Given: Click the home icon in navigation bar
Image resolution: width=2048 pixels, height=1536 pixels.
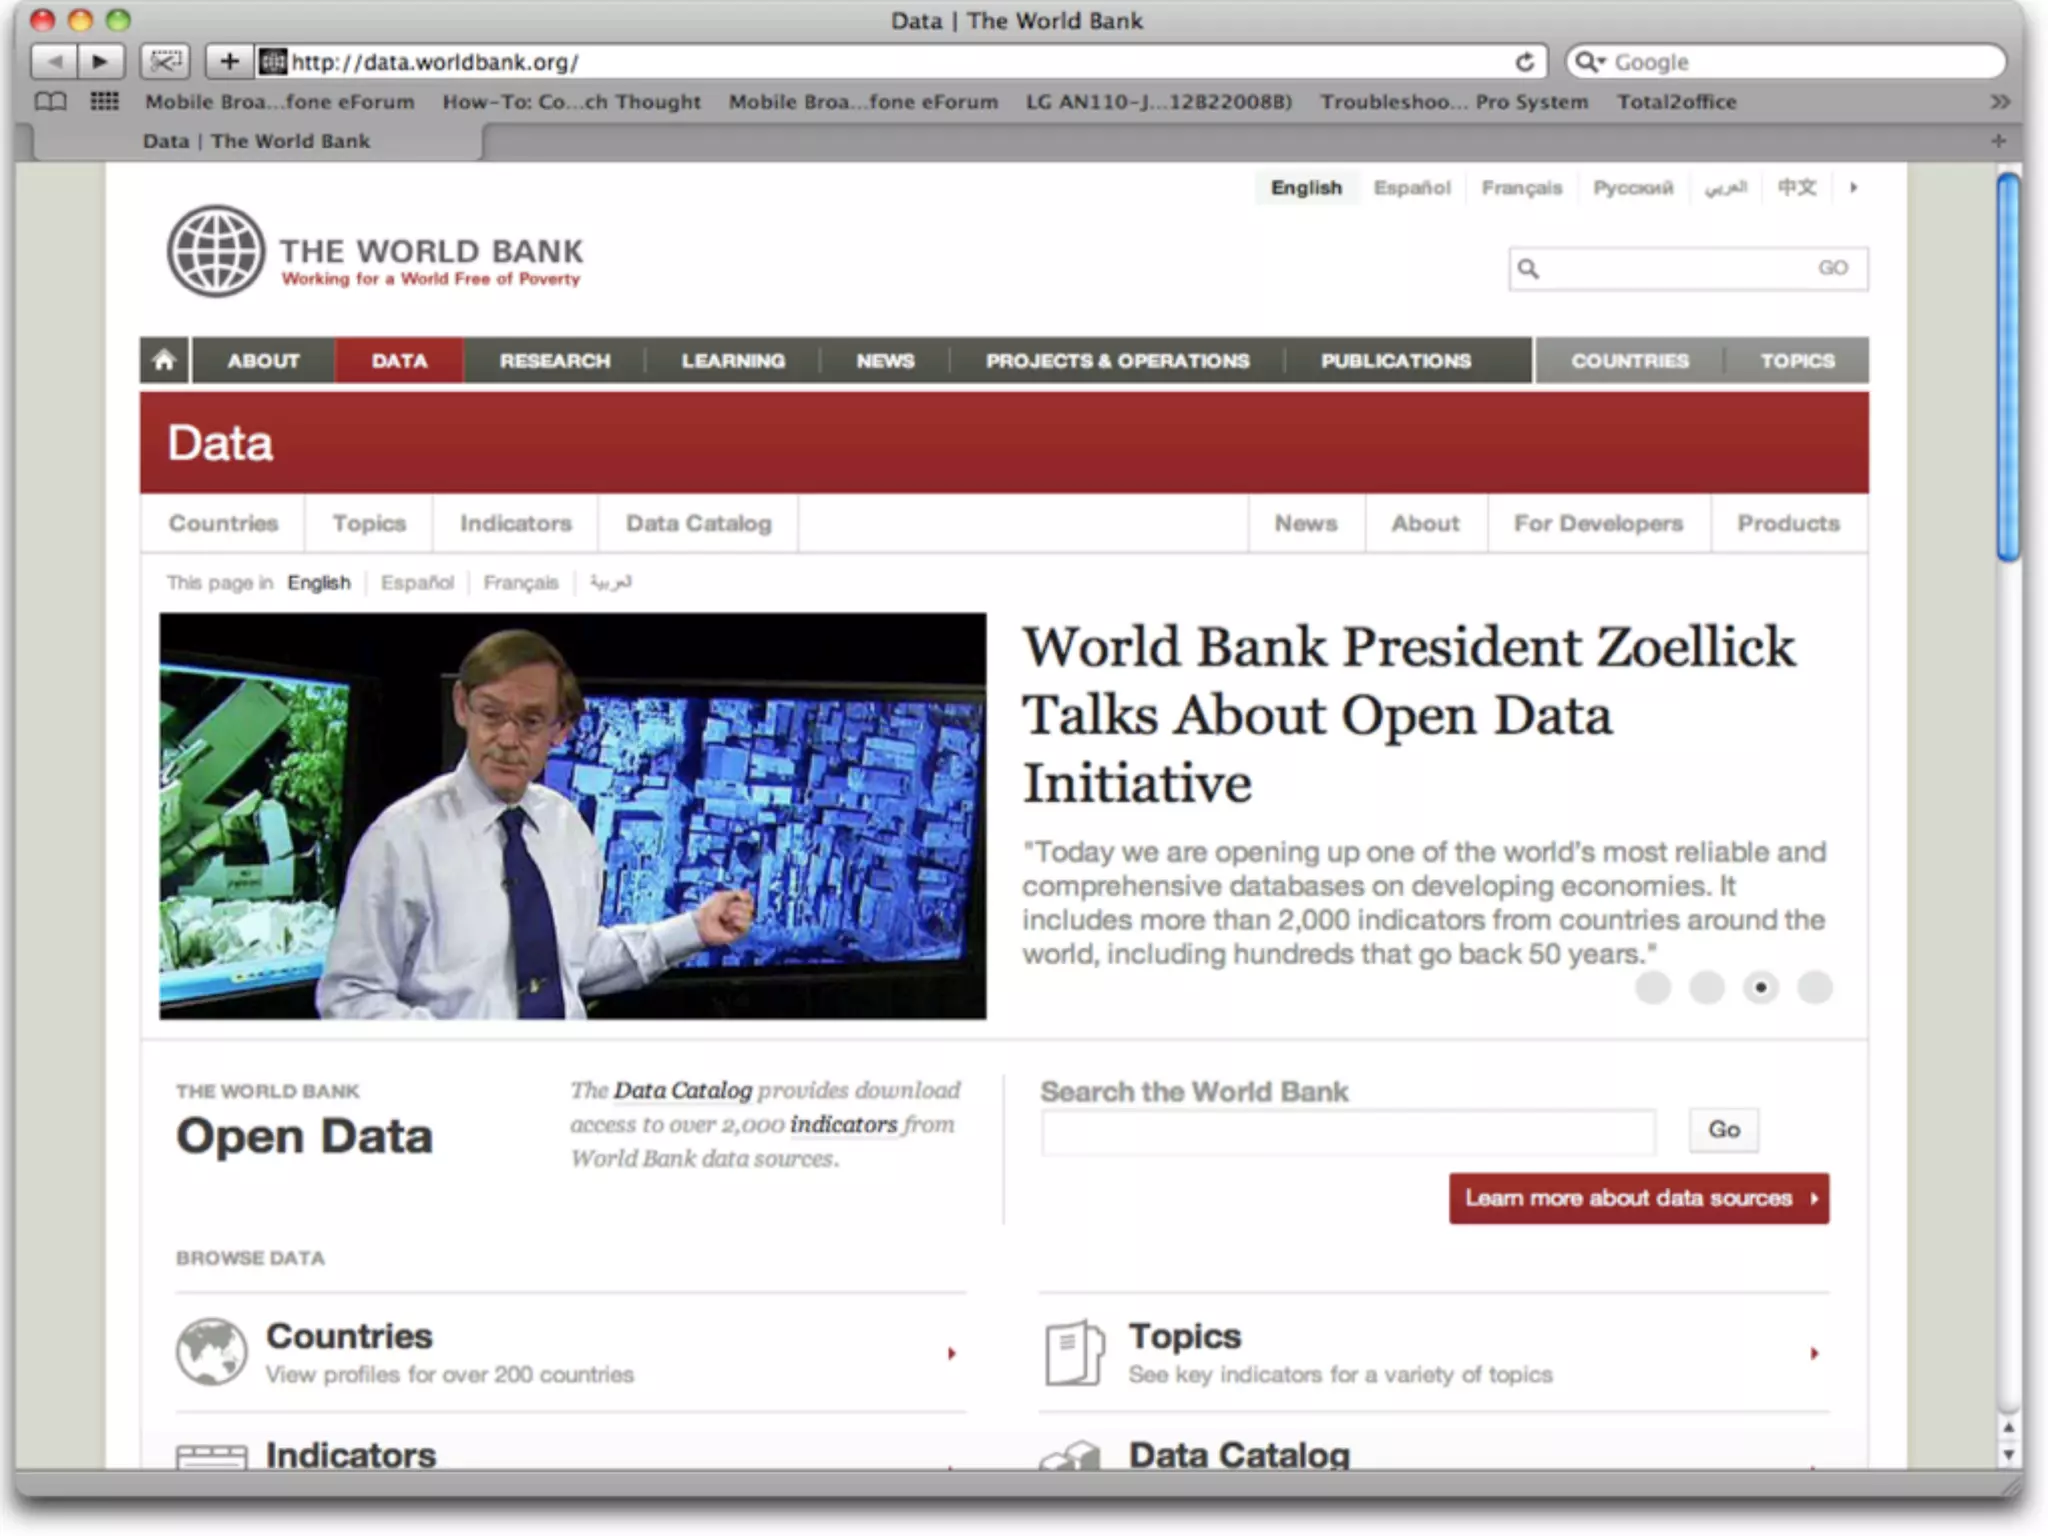Looking at the screenshot, I should click(x=165, y=360).
